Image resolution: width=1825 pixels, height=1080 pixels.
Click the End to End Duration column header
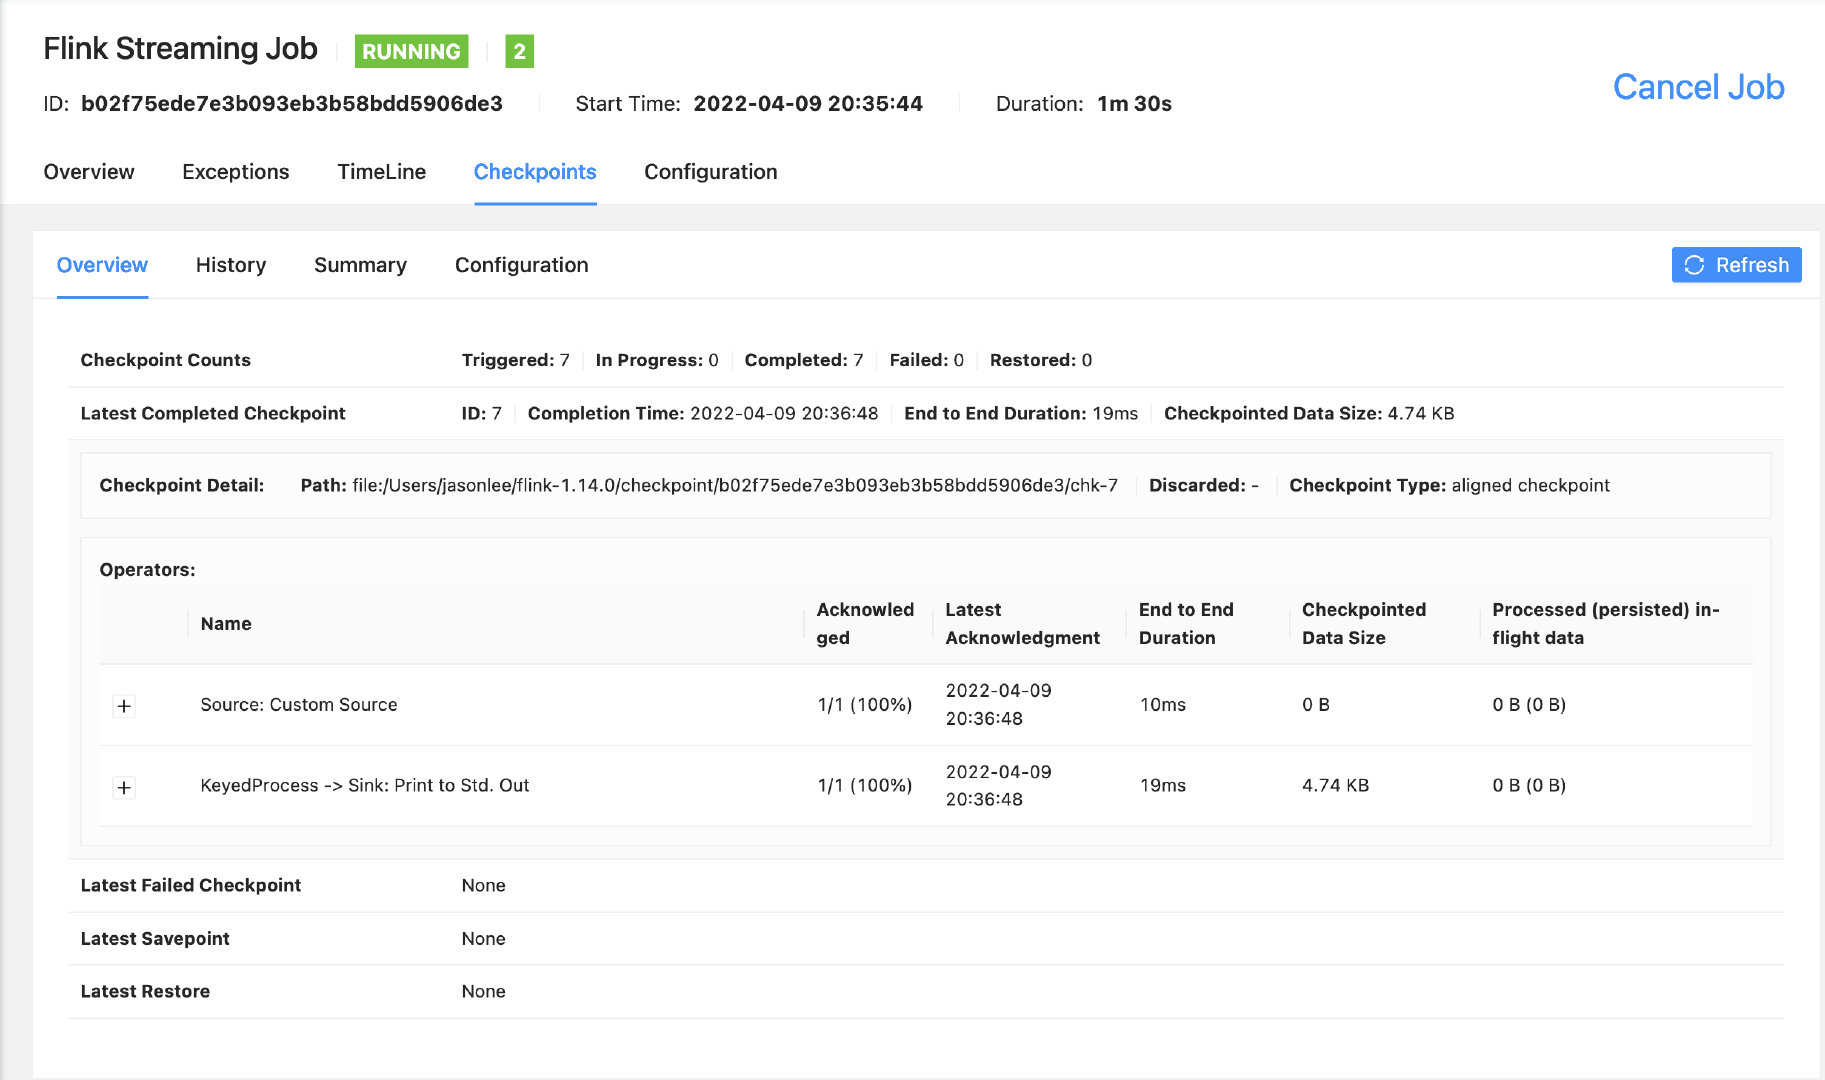pyautogui.click(x=1186, y=624)
